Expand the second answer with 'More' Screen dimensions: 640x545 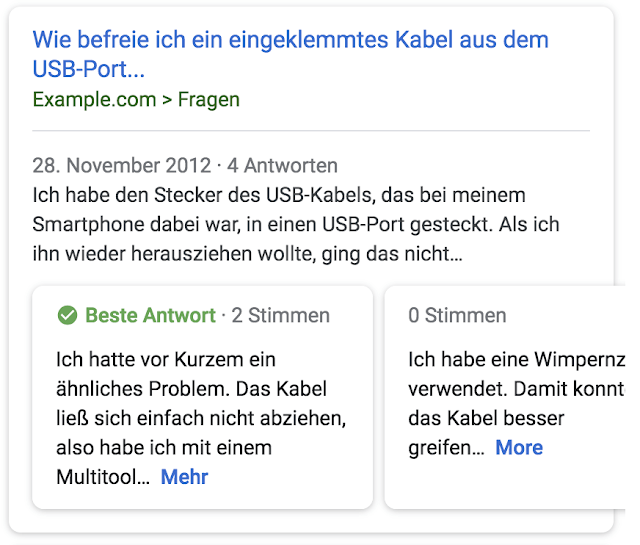519,447
